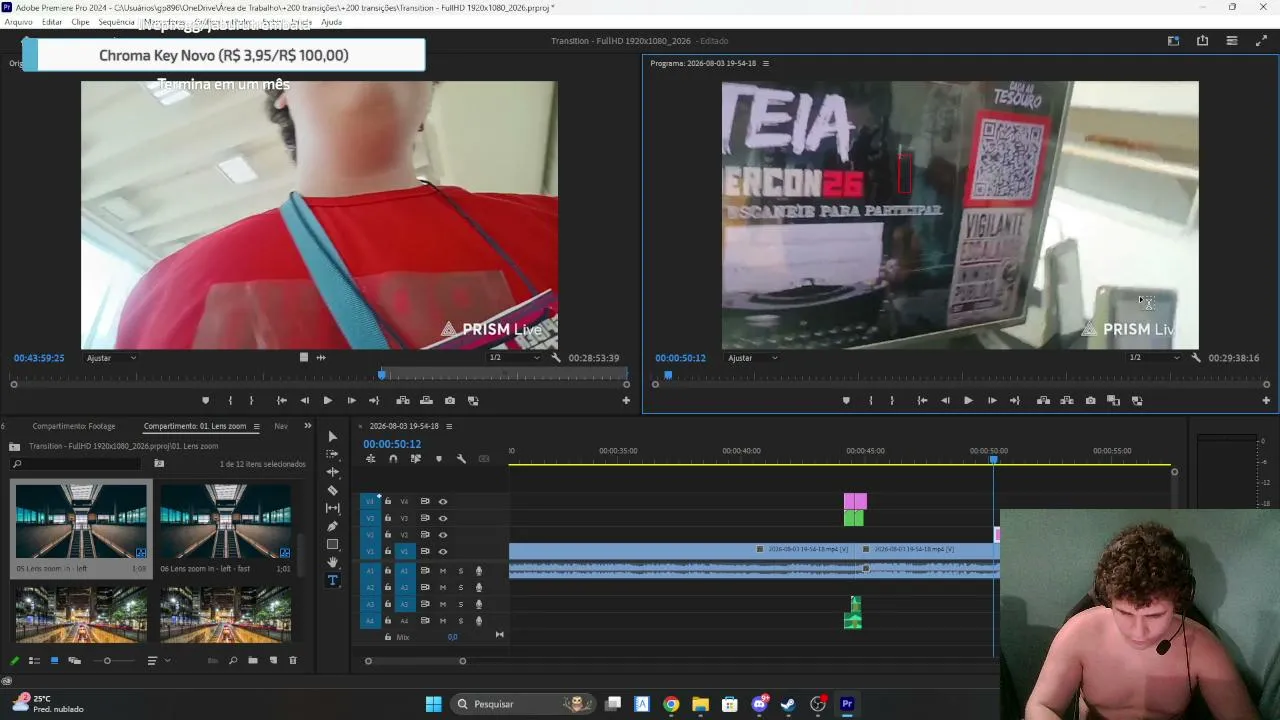Select the Pen tool

pyautogui.click(x=333, y=526)
